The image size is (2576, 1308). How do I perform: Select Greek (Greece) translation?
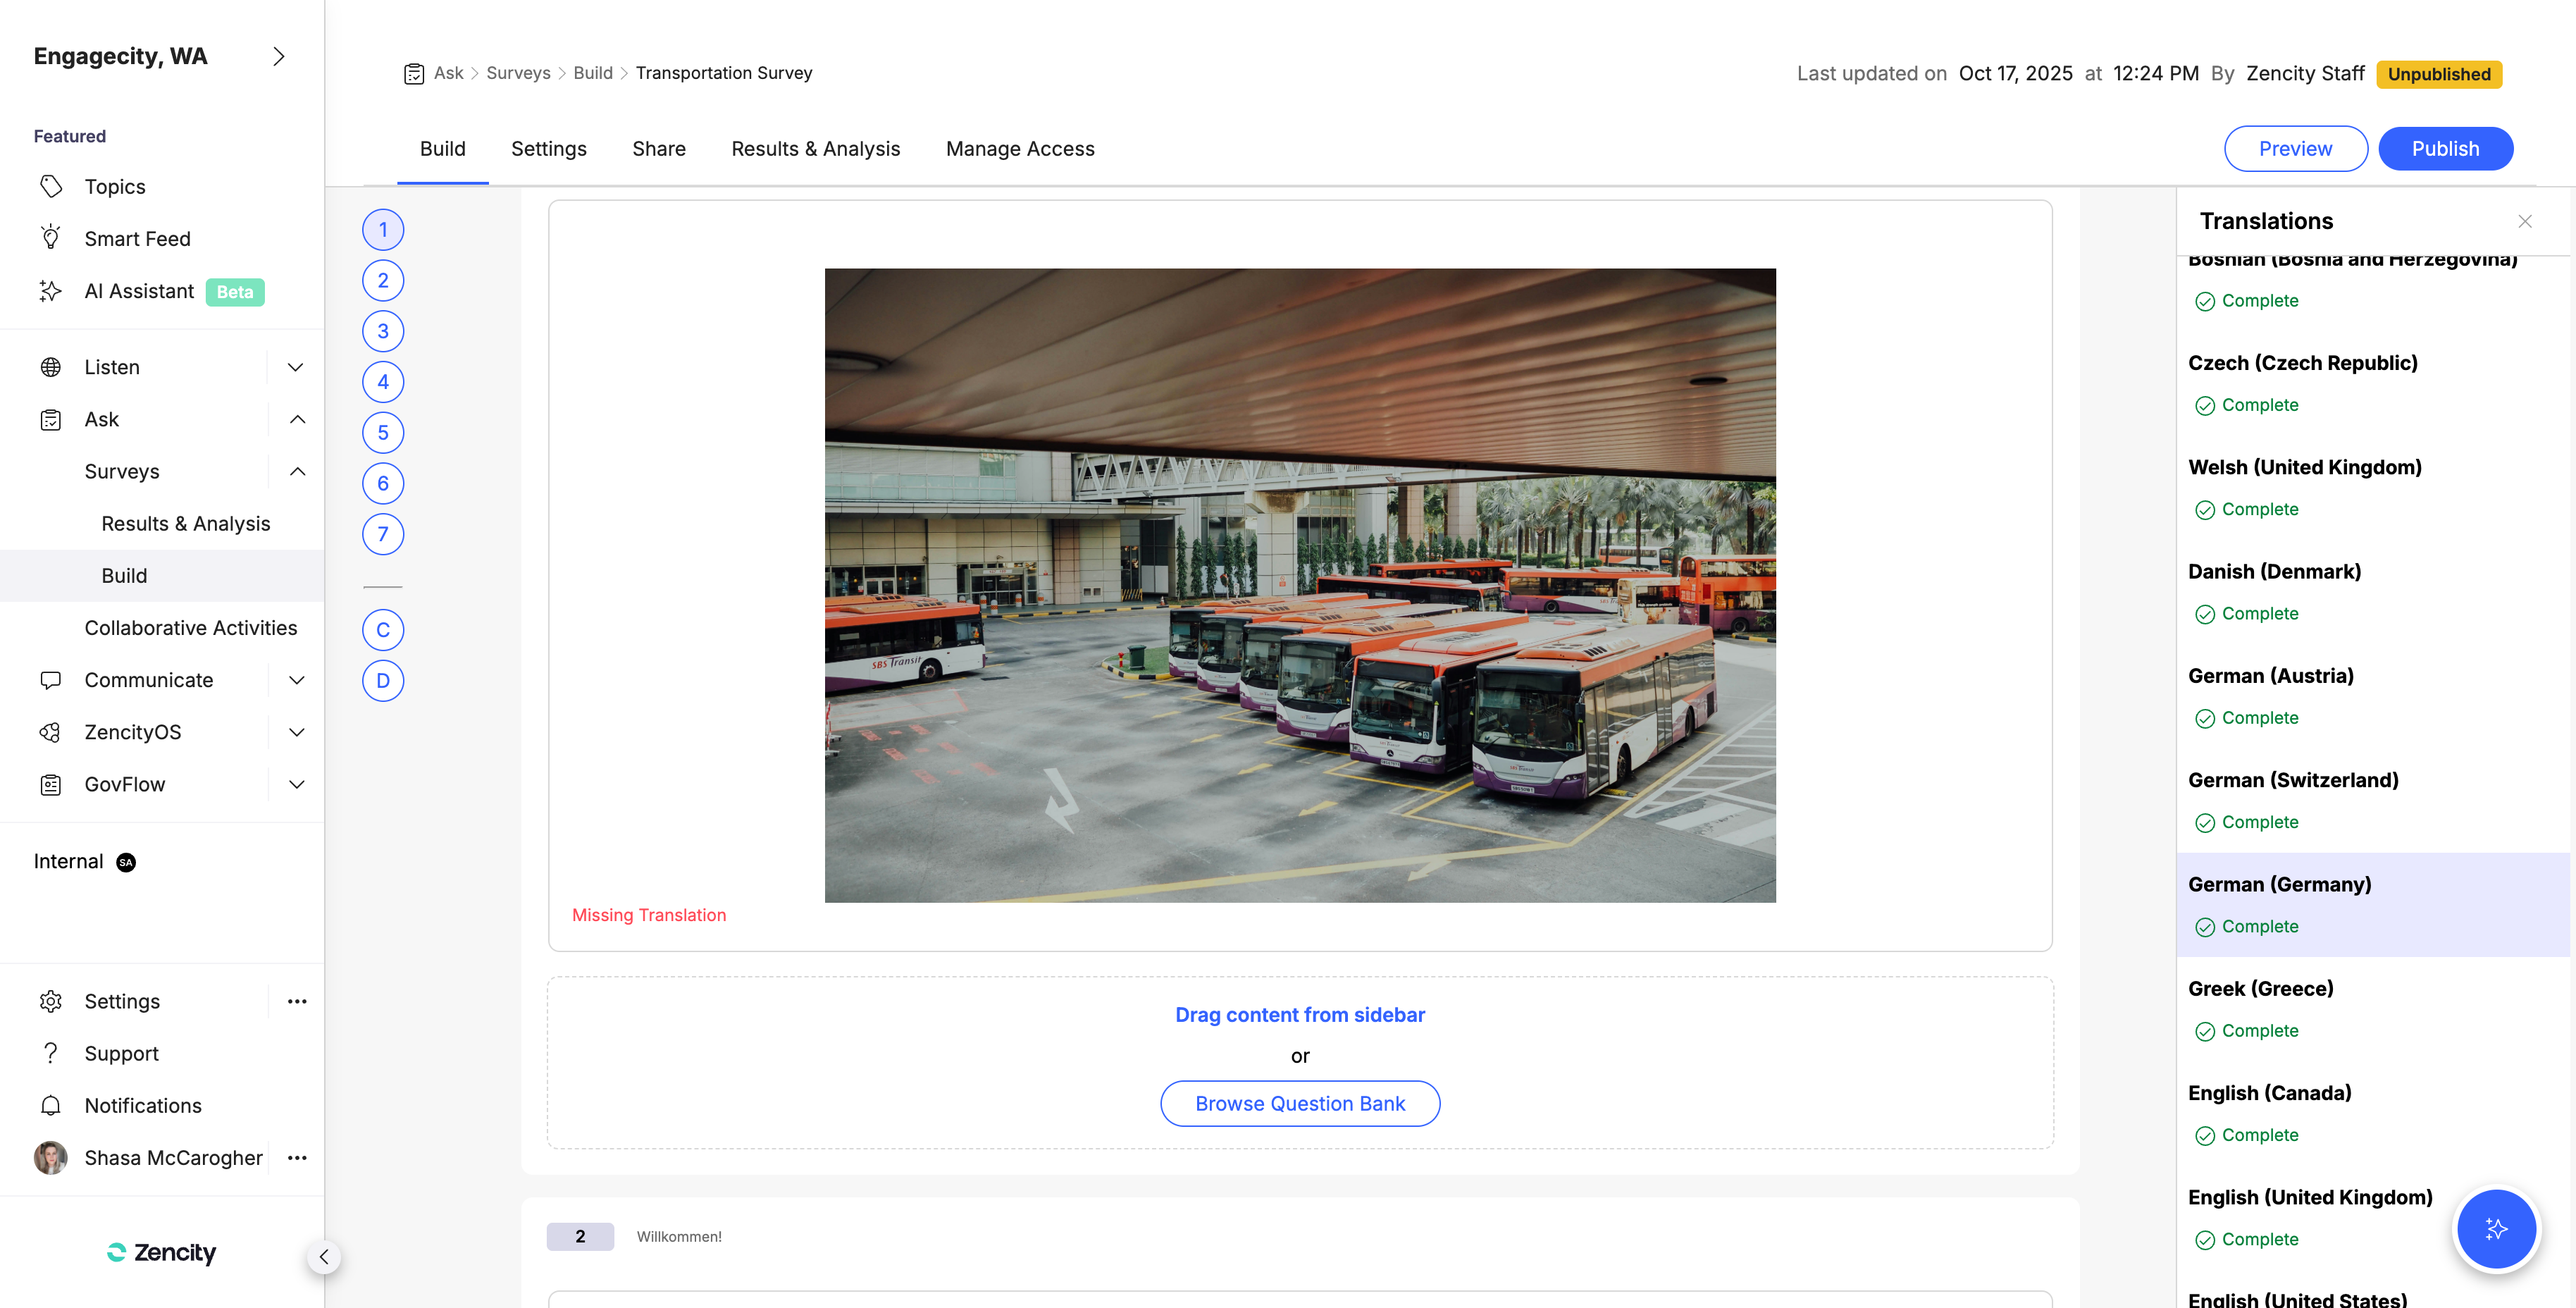(2260, 988)
